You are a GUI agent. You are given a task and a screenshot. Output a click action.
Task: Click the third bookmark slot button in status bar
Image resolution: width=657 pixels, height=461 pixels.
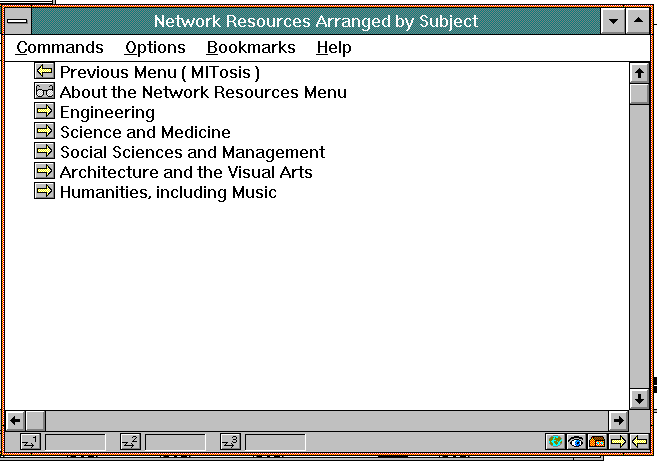click(x=230, y=441)
